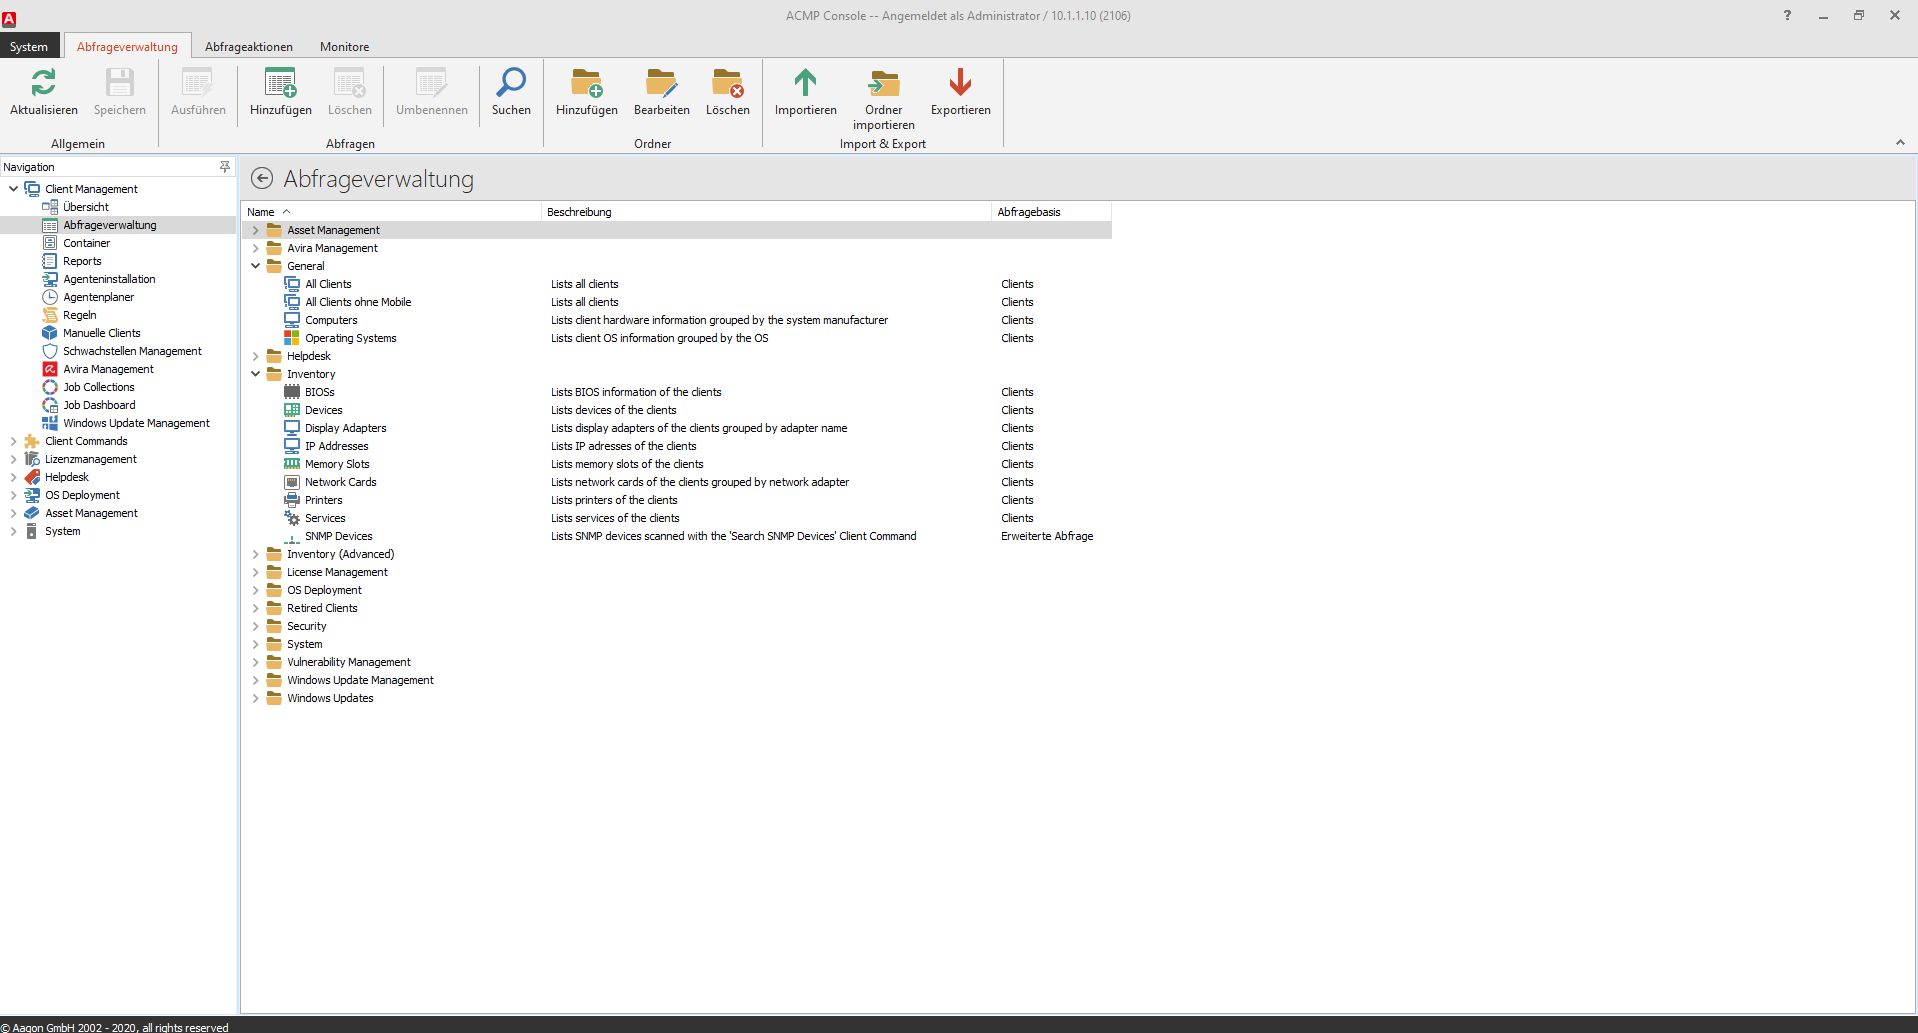
Task: Expand the Helpdesk query folder
Action: point(255,356)
